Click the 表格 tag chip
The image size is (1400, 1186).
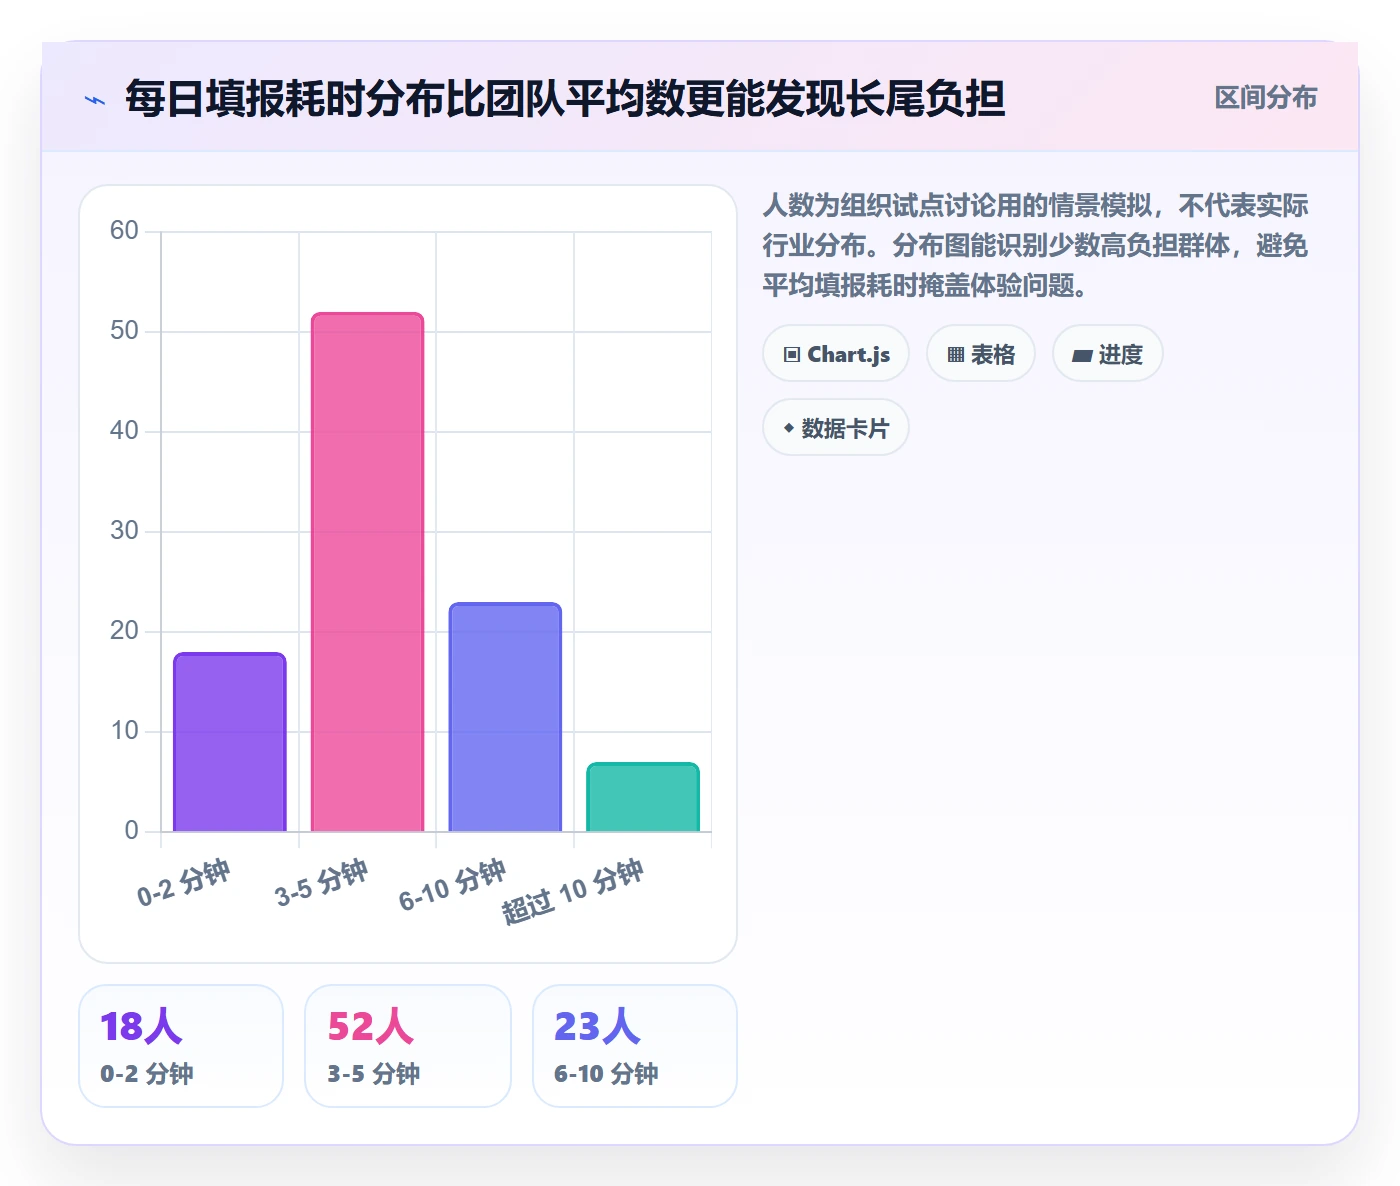[x=981, y=354]
